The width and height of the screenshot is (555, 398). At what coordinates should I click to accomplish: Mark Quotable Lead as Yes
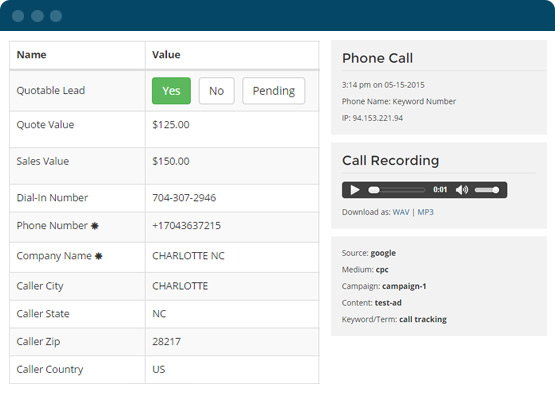pos(171,91)
